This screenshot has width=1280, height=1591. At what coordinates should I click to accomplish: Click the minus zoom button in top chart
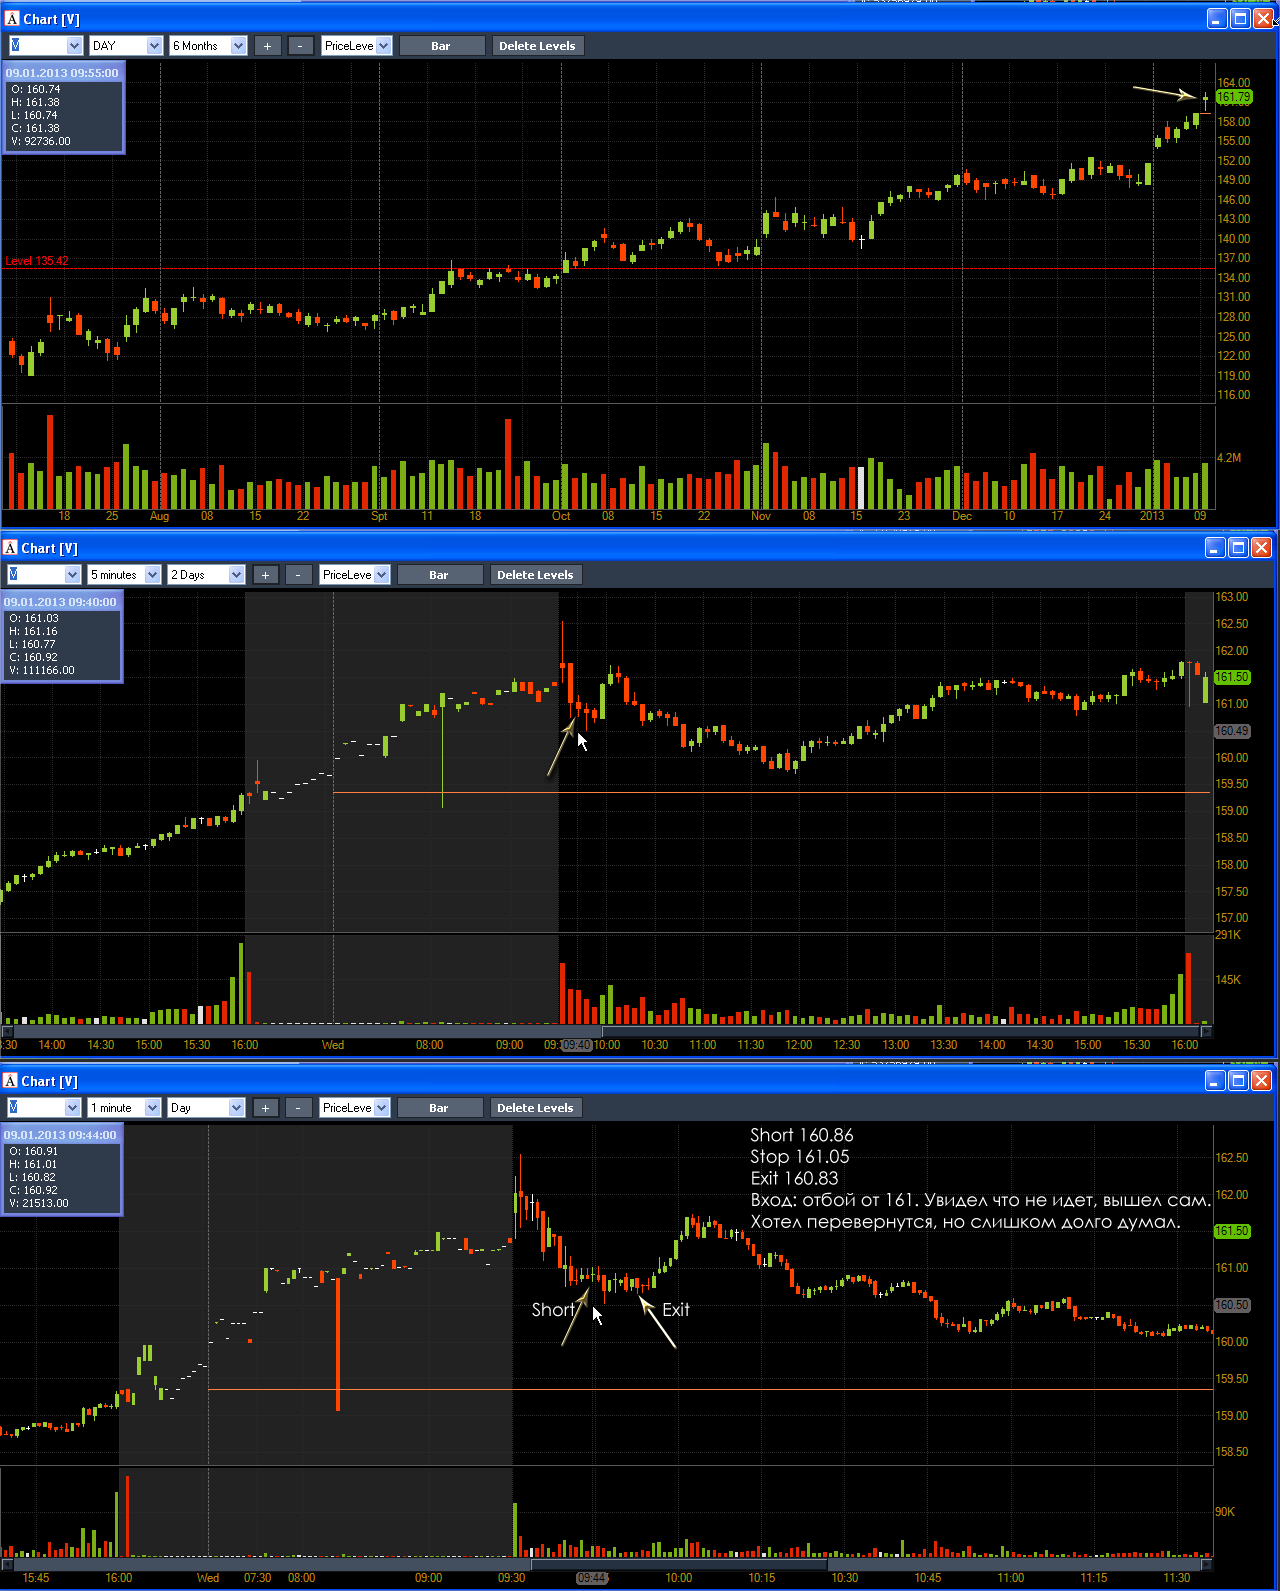click(301, 46)
